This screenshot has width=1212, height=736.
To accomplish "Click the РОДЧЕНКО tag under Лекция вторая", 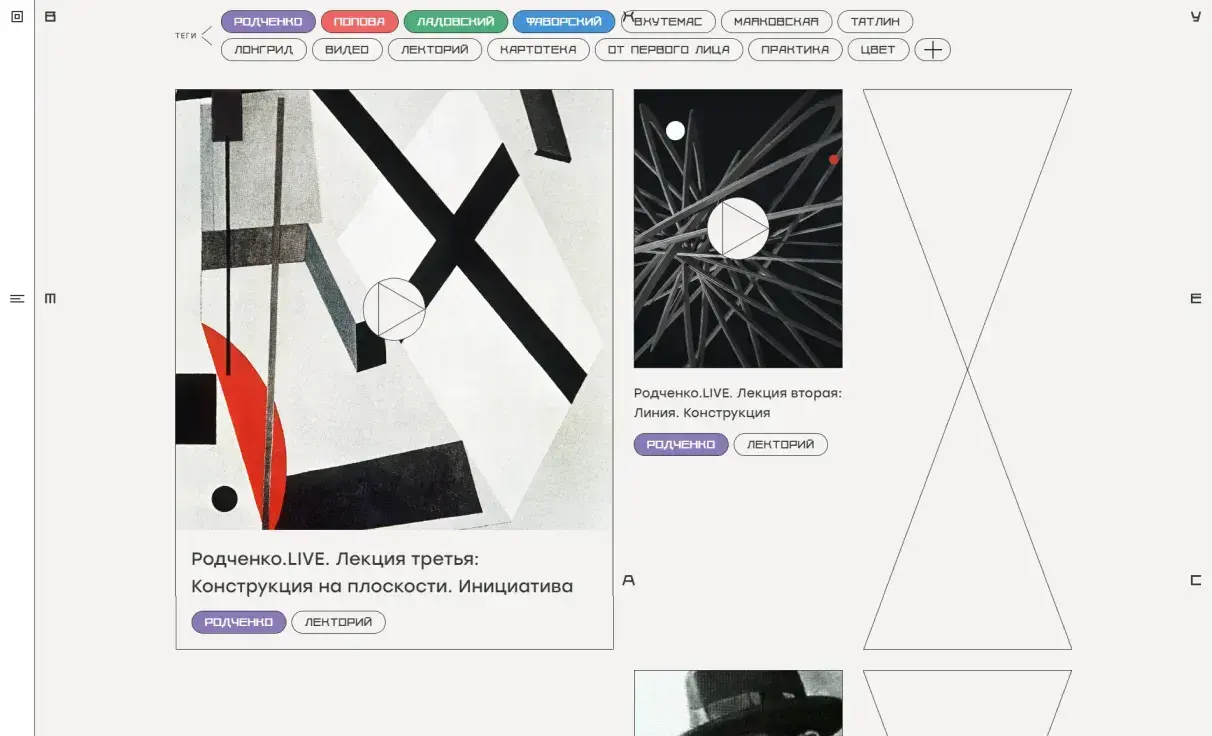I will click(x=681, y=444).
